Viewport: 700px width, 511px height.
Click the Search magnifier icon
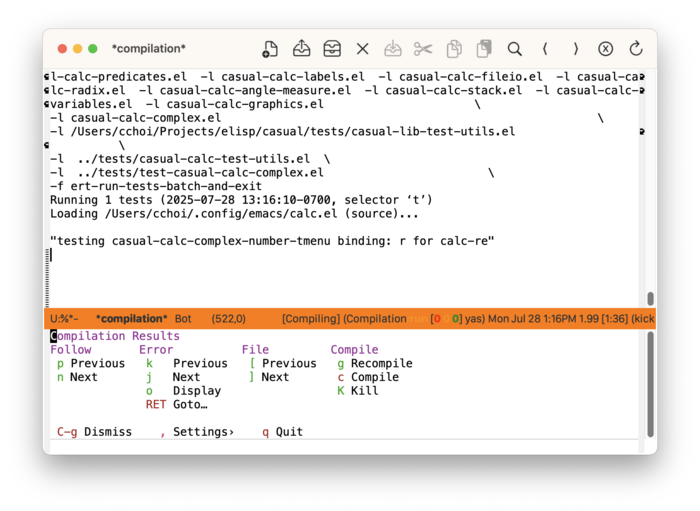[x=514, y=49]
